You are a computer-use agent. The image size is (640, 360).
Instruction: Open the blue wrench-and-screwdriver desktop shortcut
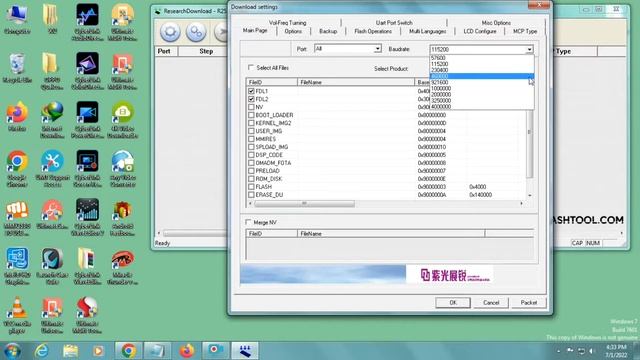pyautogui.click(x=52, y=168)
